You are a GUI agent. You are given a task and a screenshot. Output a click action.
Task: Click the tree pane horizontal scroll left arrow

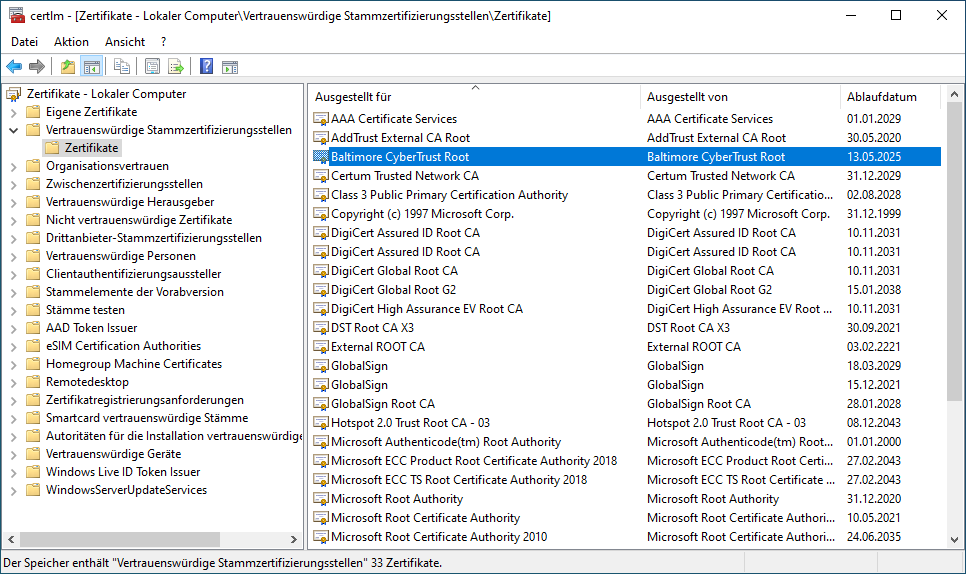point(11,540)
